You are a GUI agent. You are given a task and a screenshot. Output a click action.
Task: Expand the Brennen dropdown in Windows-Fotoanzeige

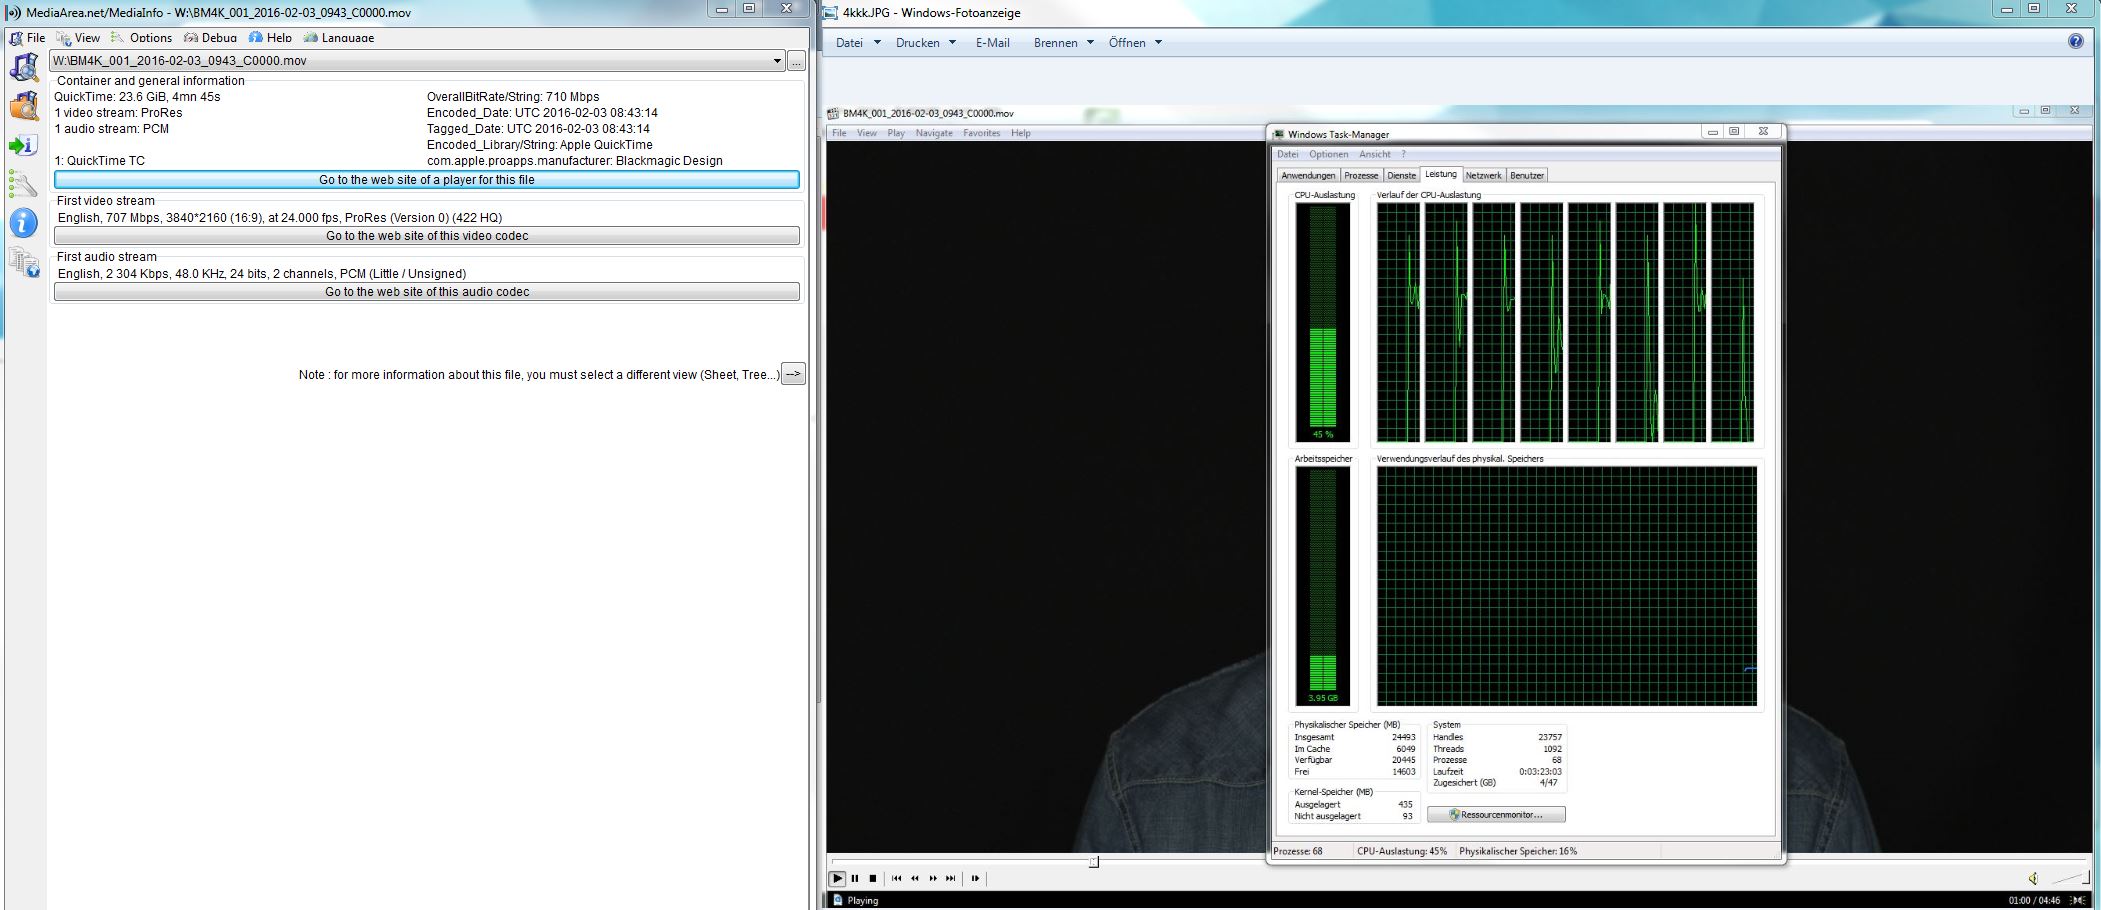coord(1090,43)
